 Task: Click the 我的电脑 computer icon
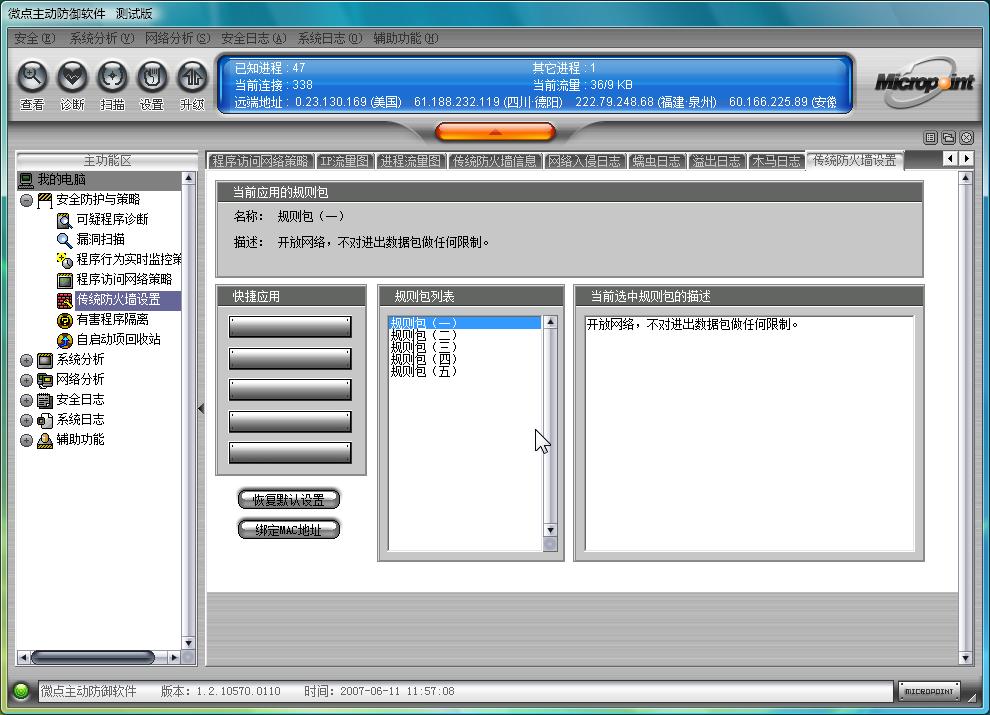tap(26, 180)
